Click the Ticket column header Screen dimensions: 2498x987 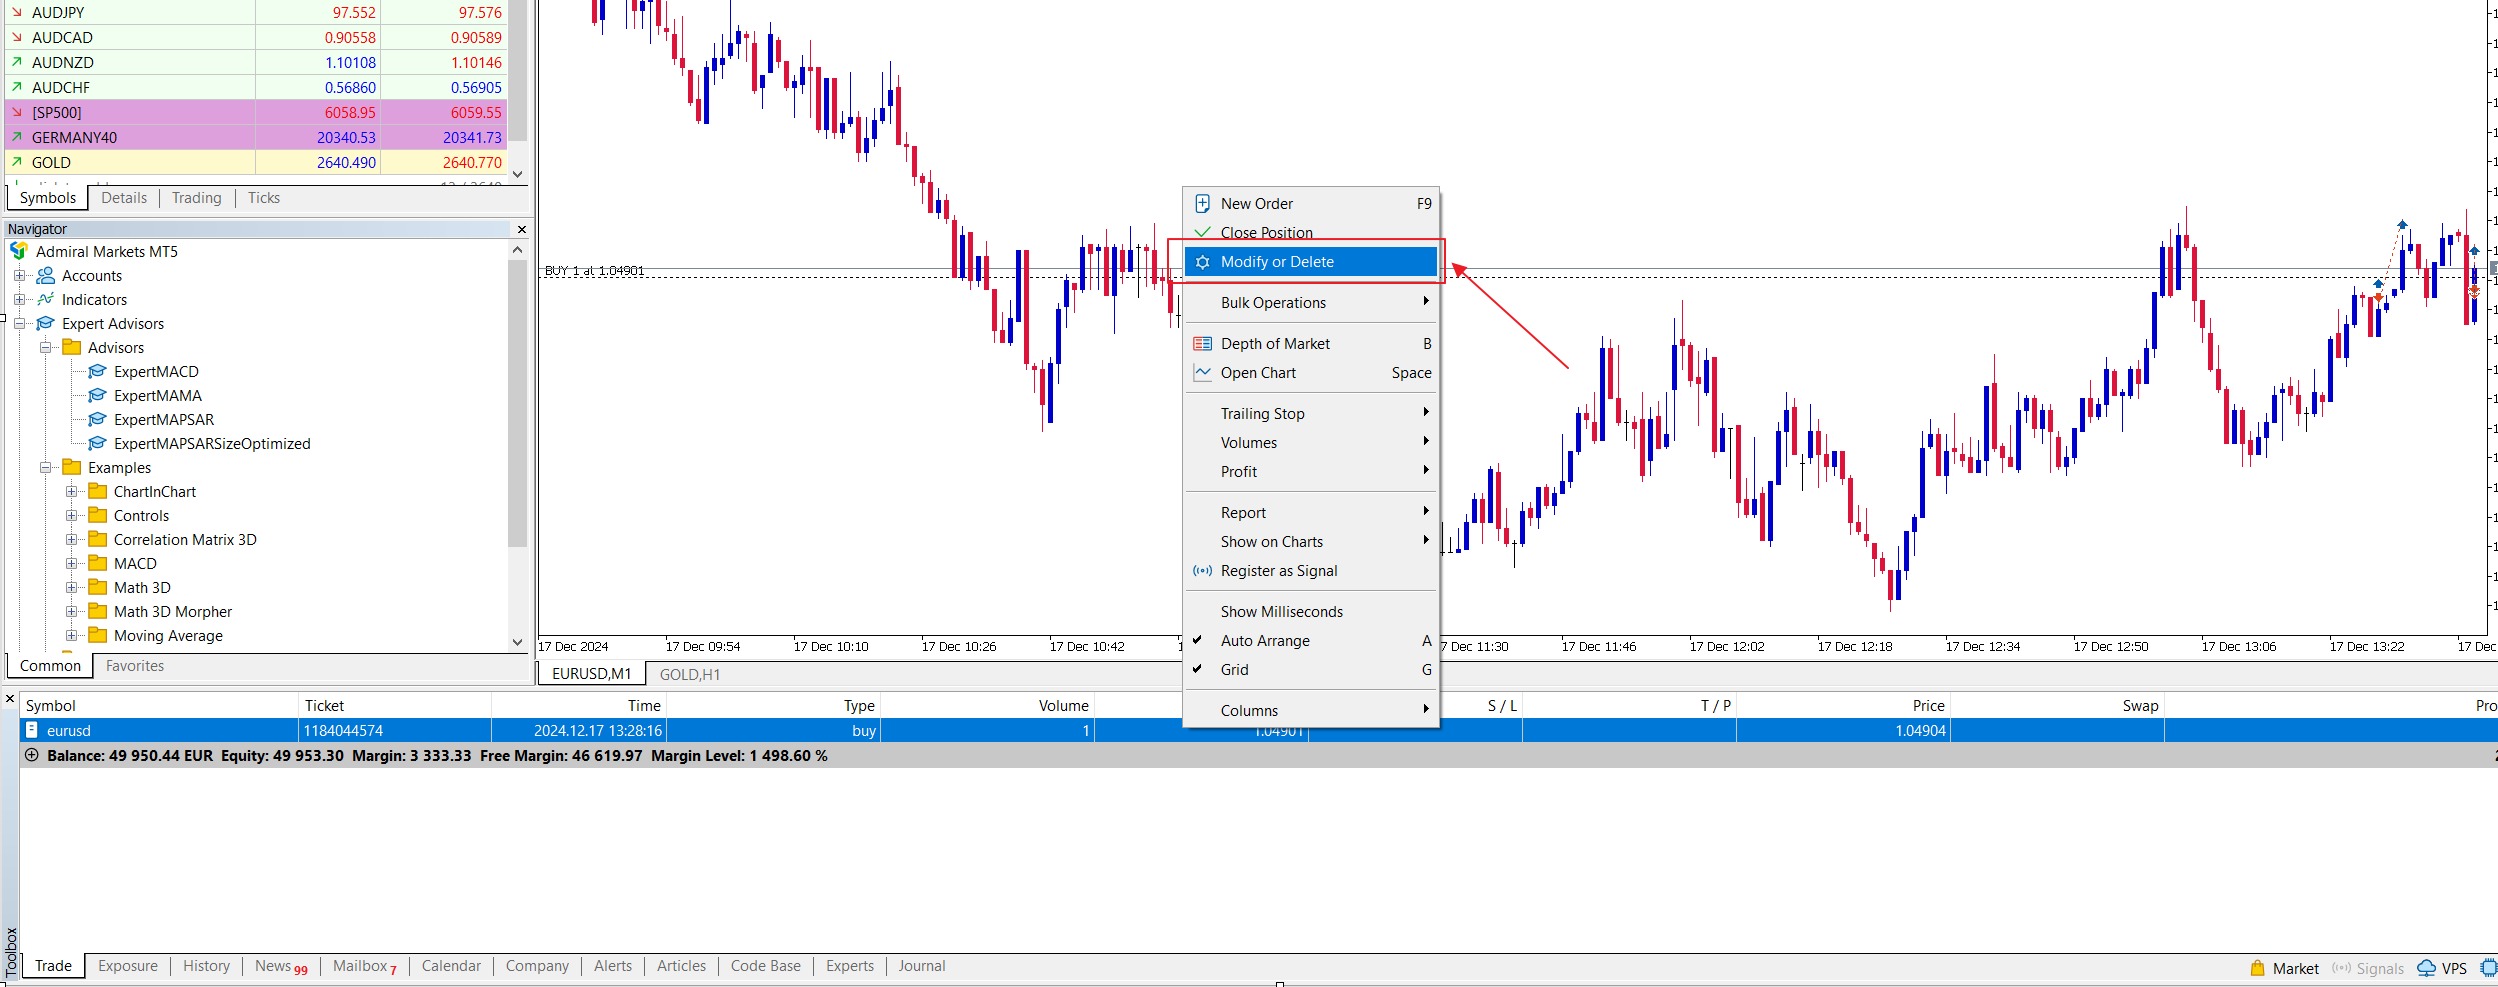395,705
